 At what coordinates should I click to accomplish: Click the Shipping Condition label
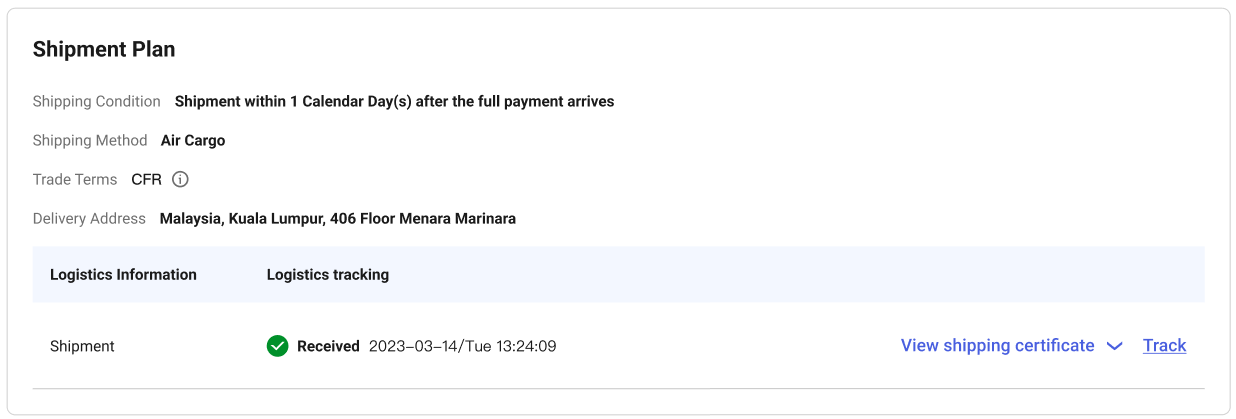coord(96,101)
